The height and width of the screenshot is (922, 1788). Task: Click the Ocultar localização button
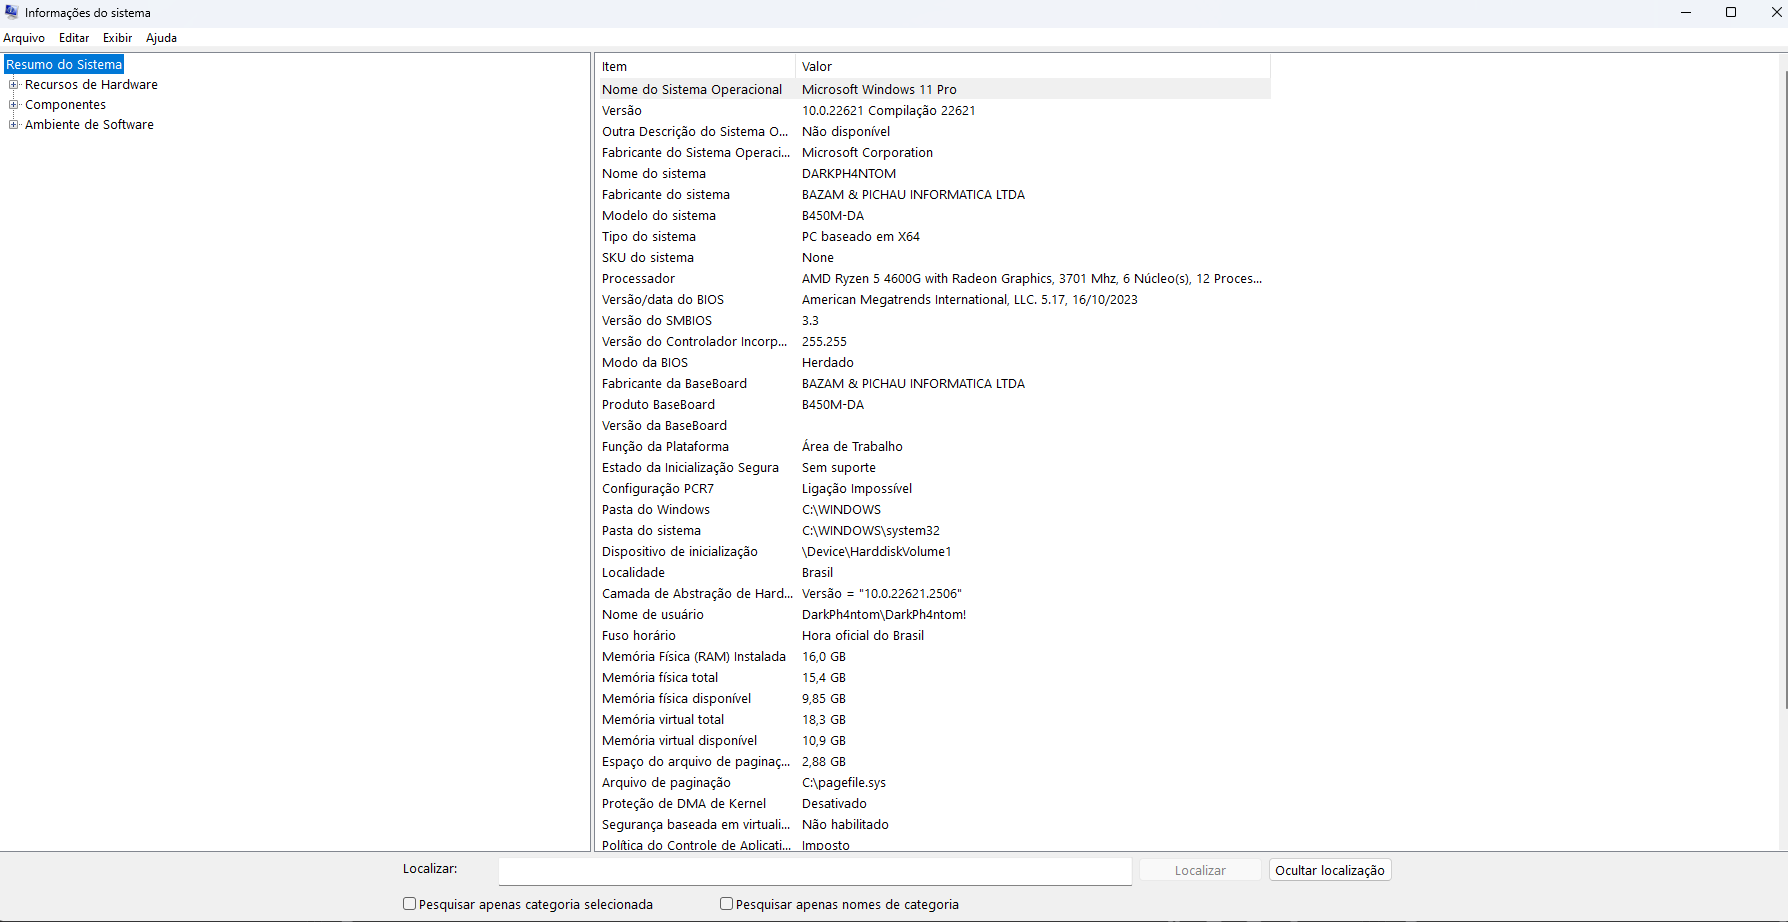click(1330, 871)
